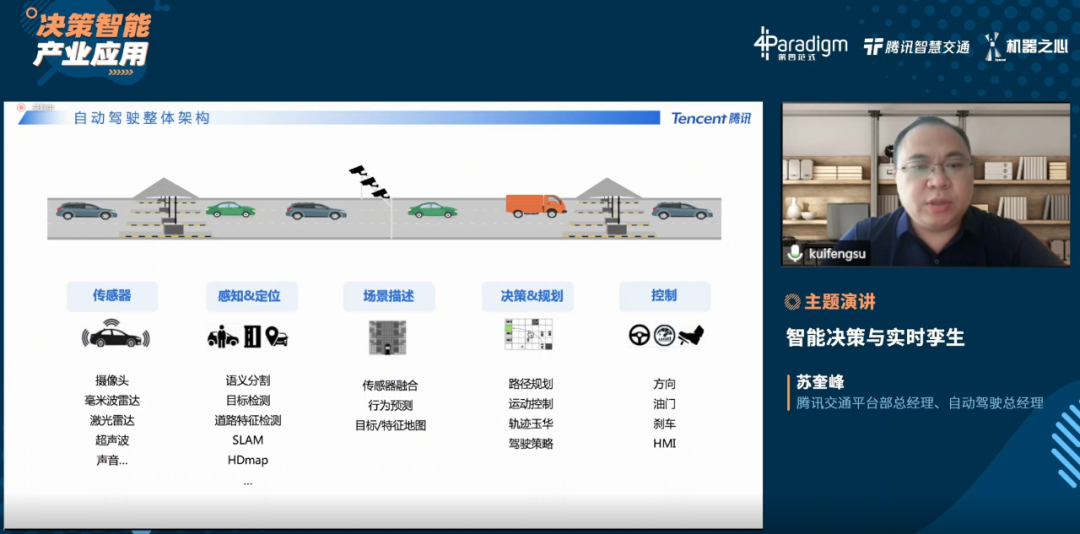Screen dimensions: 1080x534
Task: Click the 方向 list item
Action: (665, 384)
